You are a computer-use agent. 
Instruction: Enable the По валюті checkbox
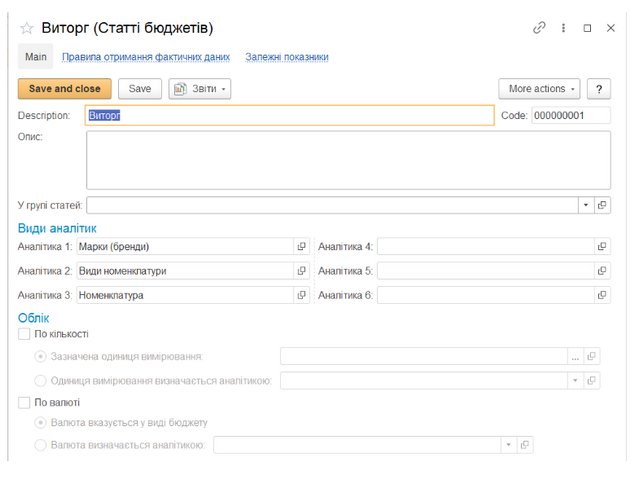(x=24, y=403)
